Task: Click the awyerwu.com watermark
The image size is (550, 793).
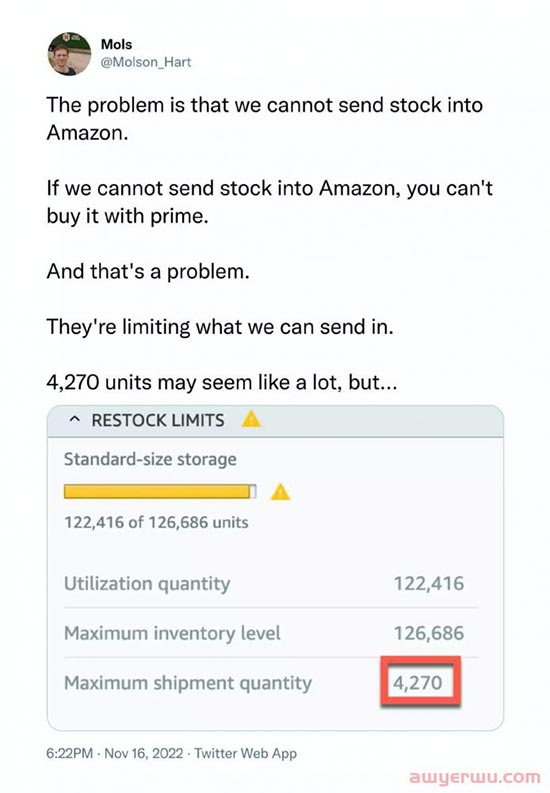Action: click(x=474, y=776)
